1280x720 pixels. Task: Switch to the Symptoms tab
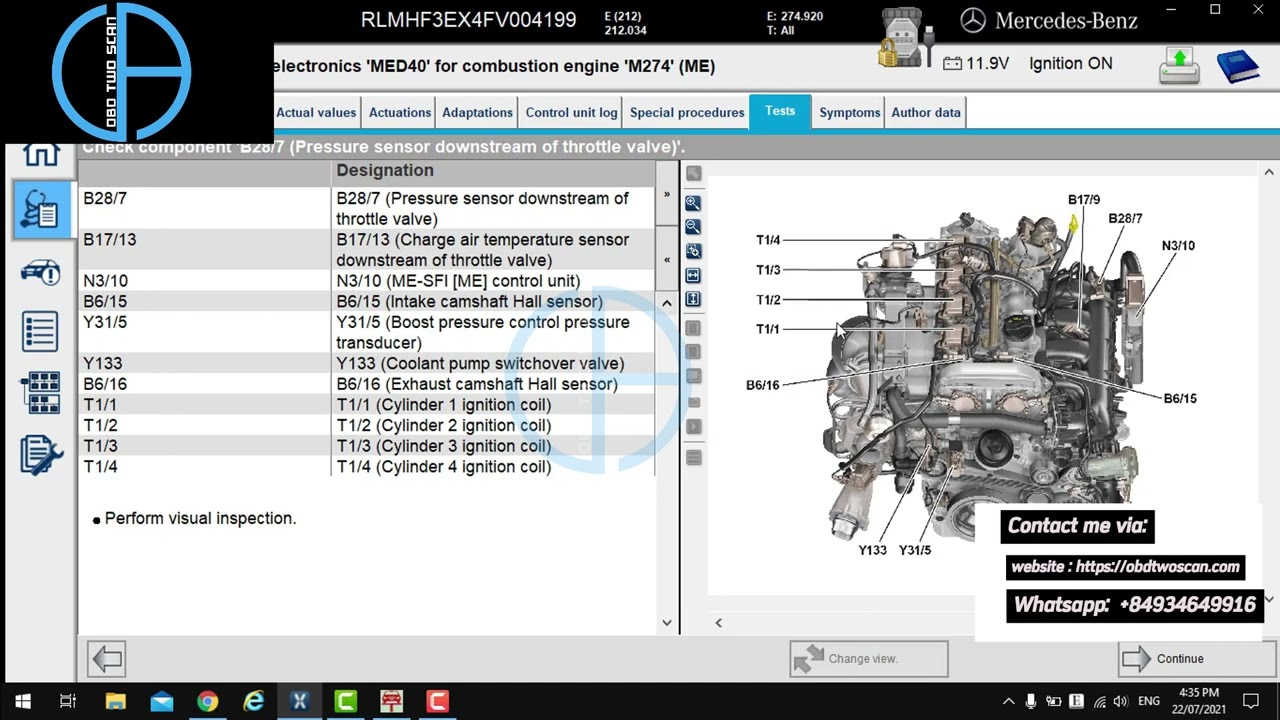[850, 112]
